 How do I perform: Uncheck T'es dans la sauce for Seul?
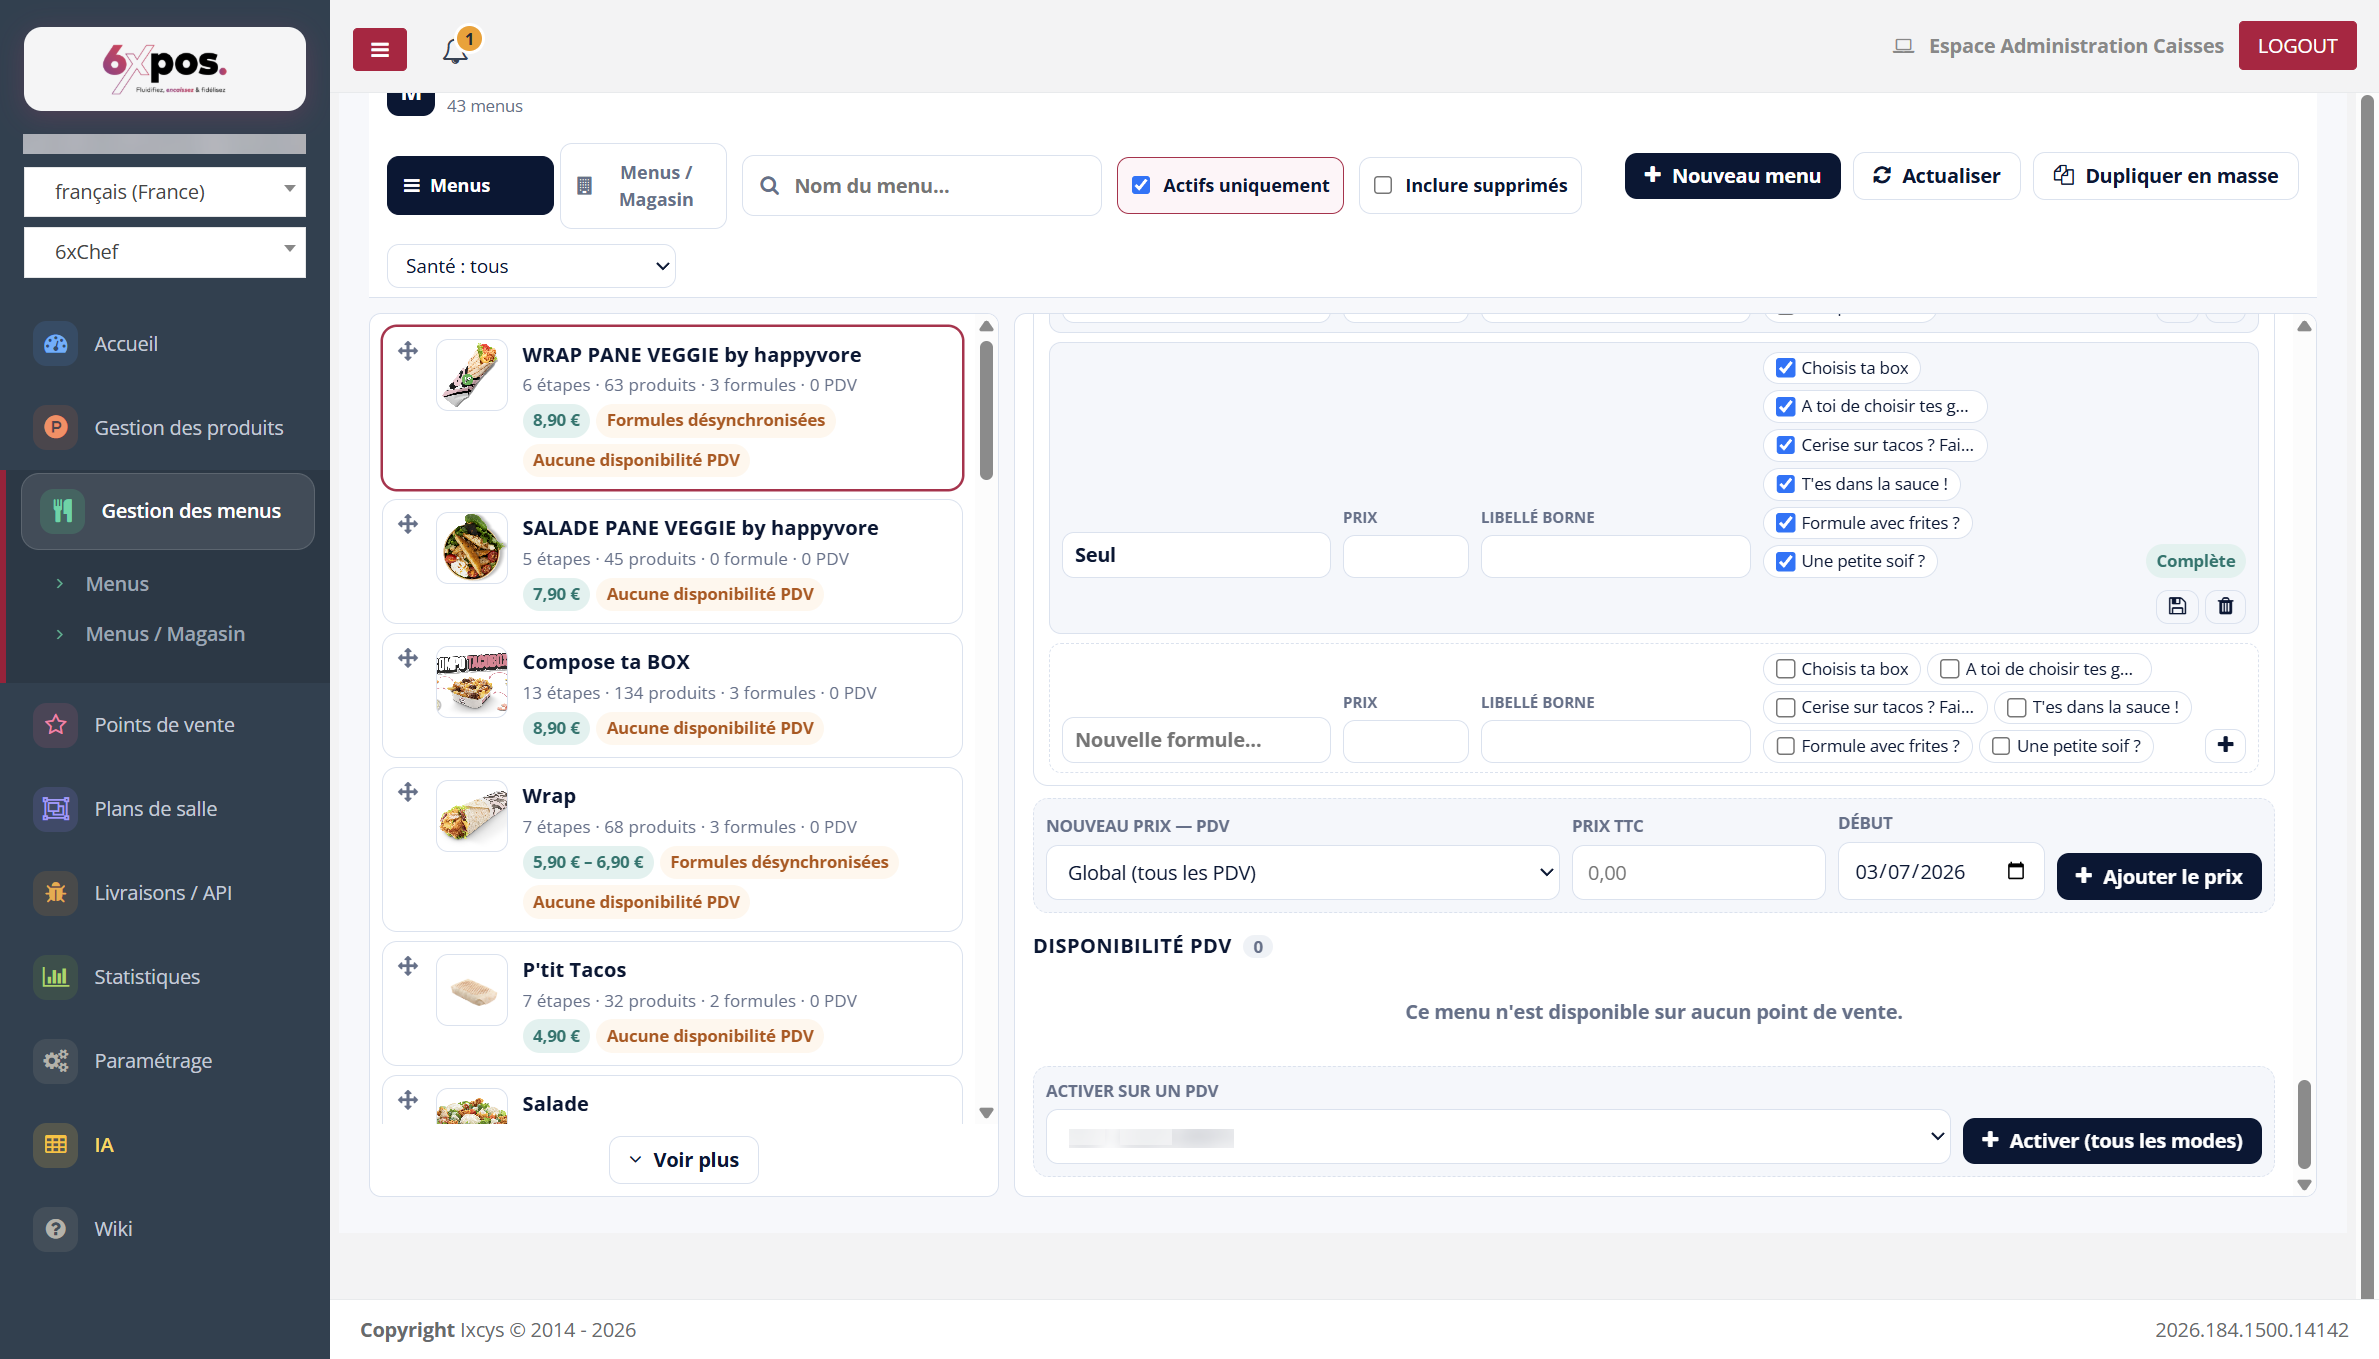pyautogui.click(x=1786, y=484)
